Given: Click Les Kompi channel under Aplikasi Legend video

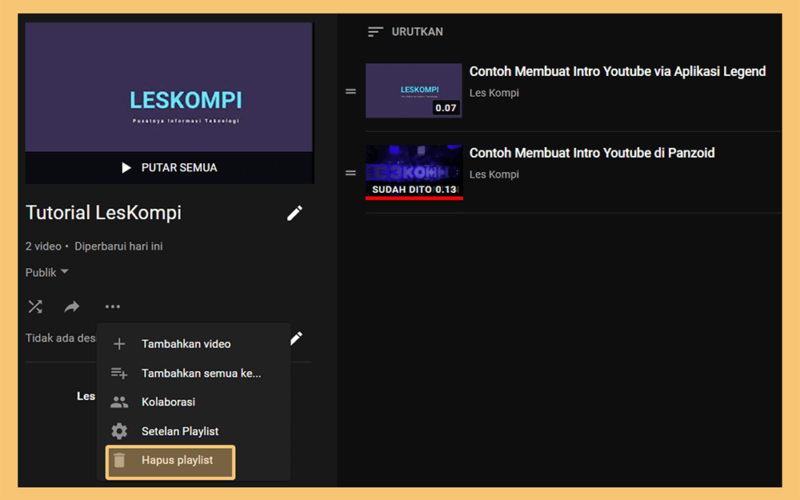Looking at the screenshot, I should point(494,93).
